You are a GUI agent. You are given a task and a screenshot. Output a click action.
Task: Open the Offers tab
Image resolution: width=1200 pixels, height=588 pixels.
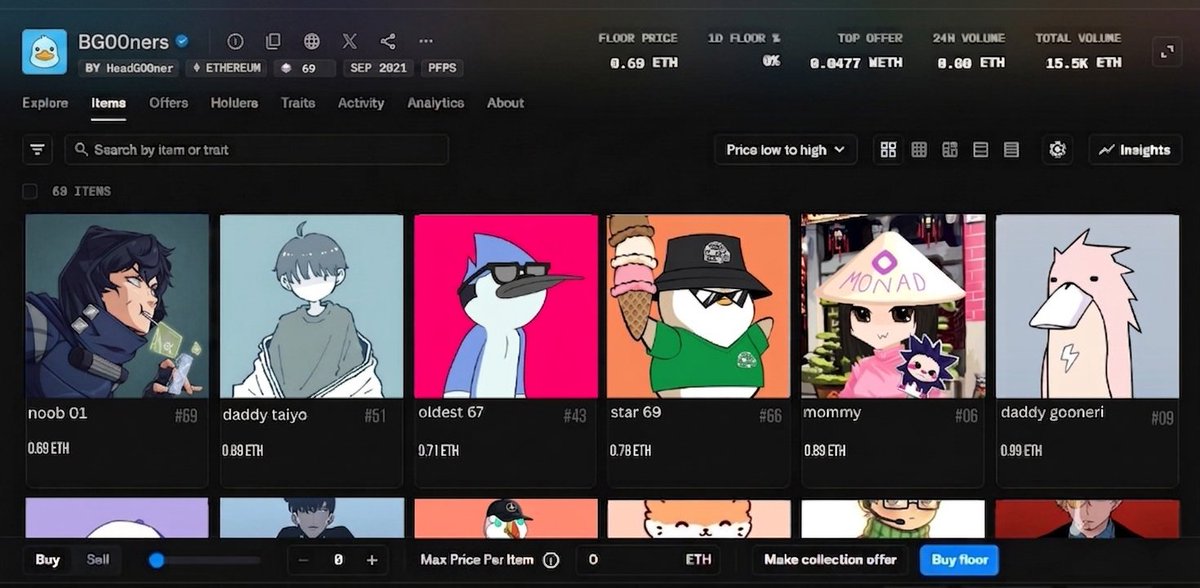coord(169,103)
